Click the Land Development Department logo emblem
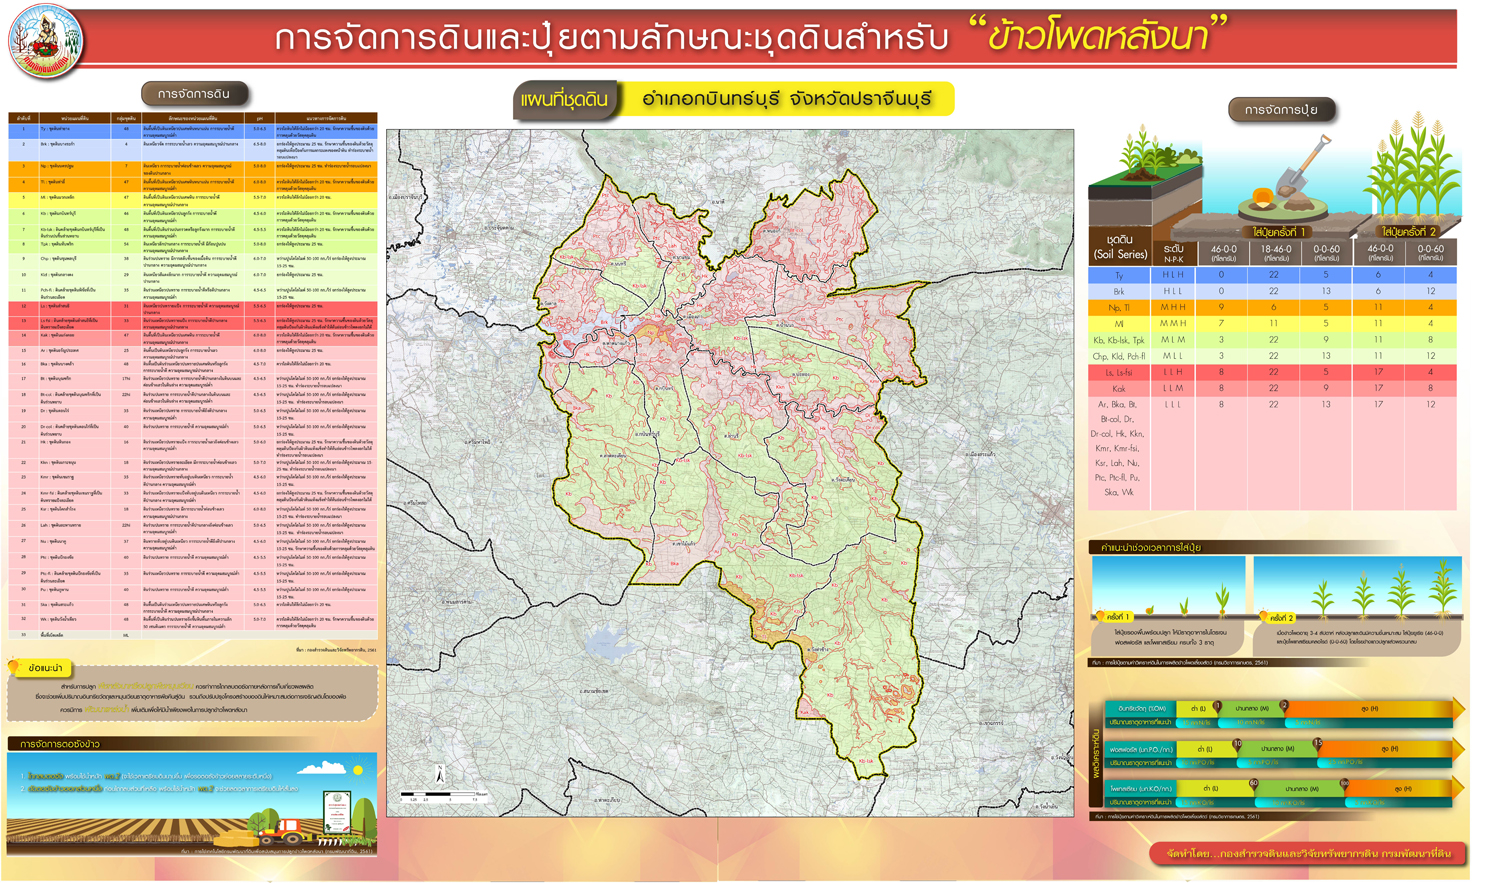The height and width of the screenshot is (883, 1500). coord(45,42)
